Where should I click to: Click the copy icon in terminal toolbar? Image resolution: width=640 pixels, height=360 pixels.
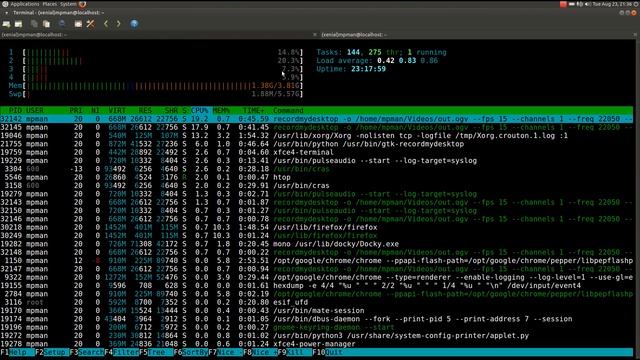[34, 24]
